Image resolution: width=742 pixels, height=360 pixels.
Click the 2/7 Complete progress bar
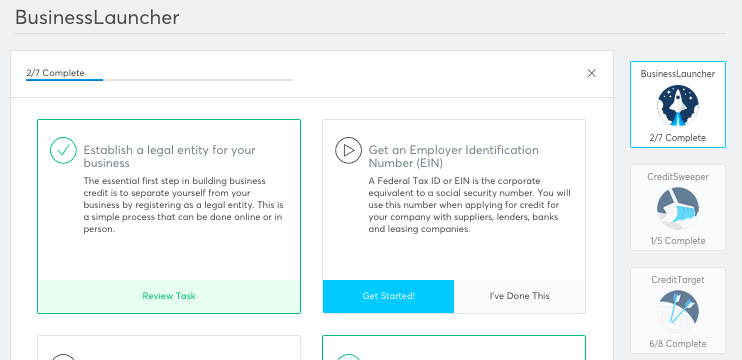coord(159,80)
